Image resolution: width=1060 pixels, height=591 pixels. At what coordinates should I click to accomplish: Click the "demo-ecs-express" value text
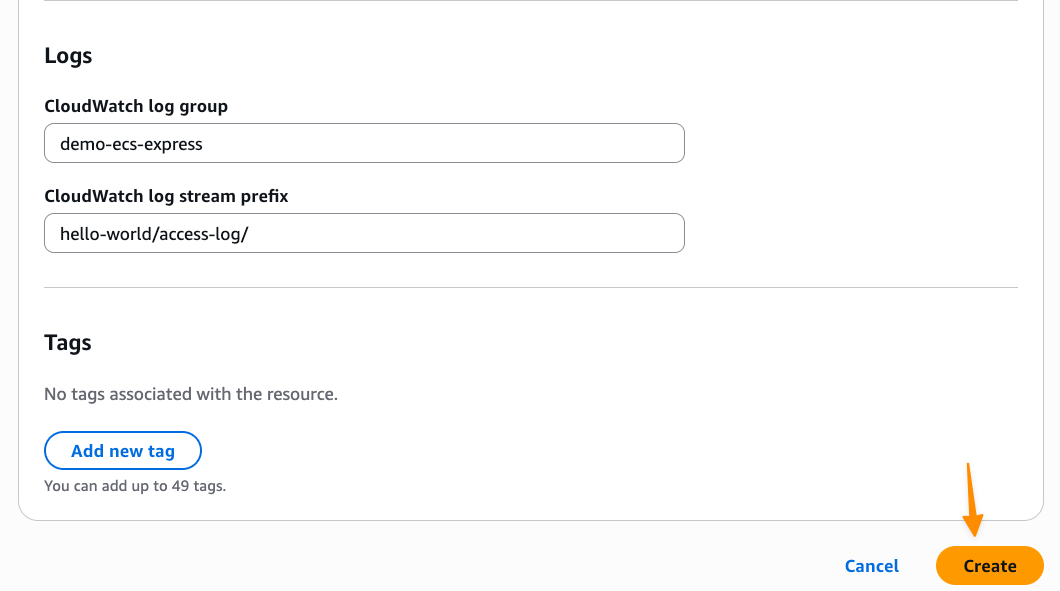point(131,144)
